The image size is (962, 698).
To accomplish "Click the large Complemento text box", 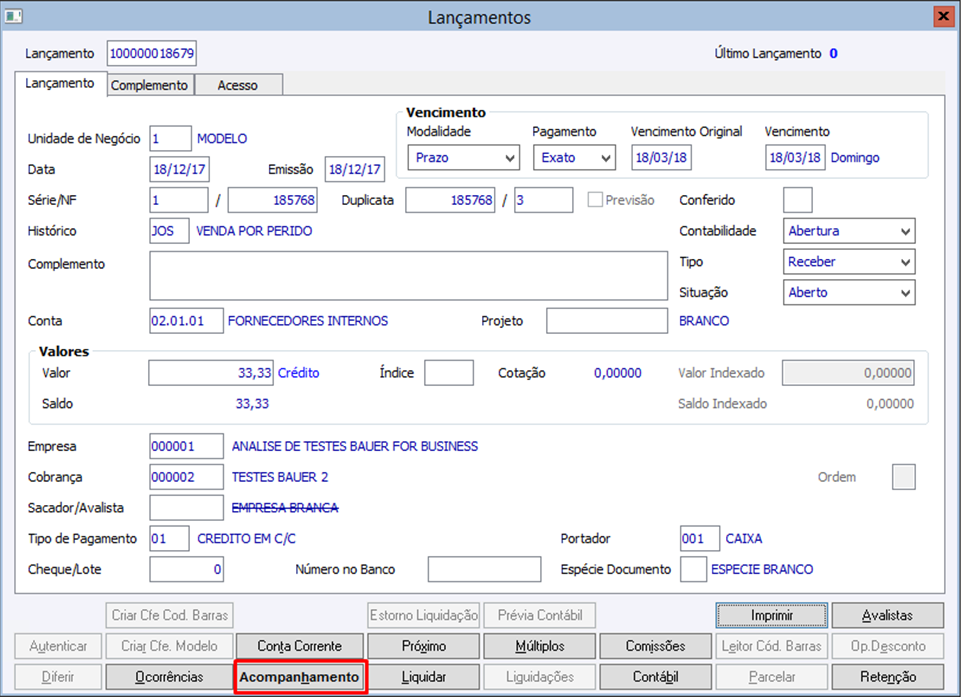I will [409, 275].
